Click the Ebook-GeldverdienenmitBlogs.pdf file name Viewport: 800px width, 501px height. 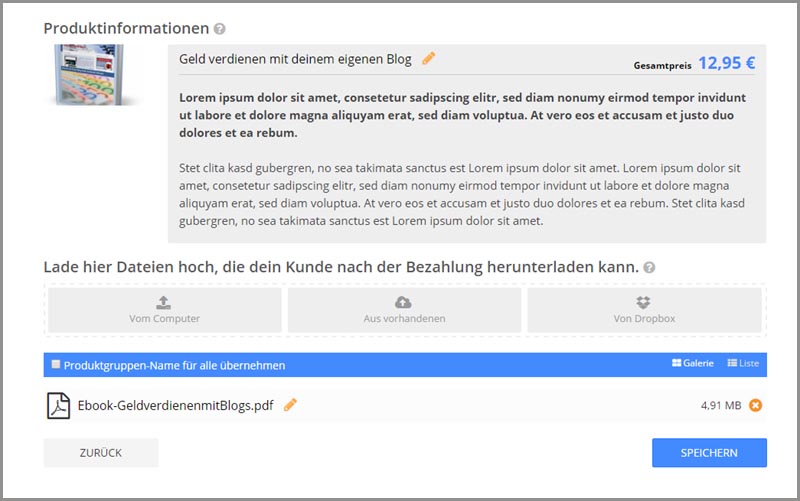[175, 405]
